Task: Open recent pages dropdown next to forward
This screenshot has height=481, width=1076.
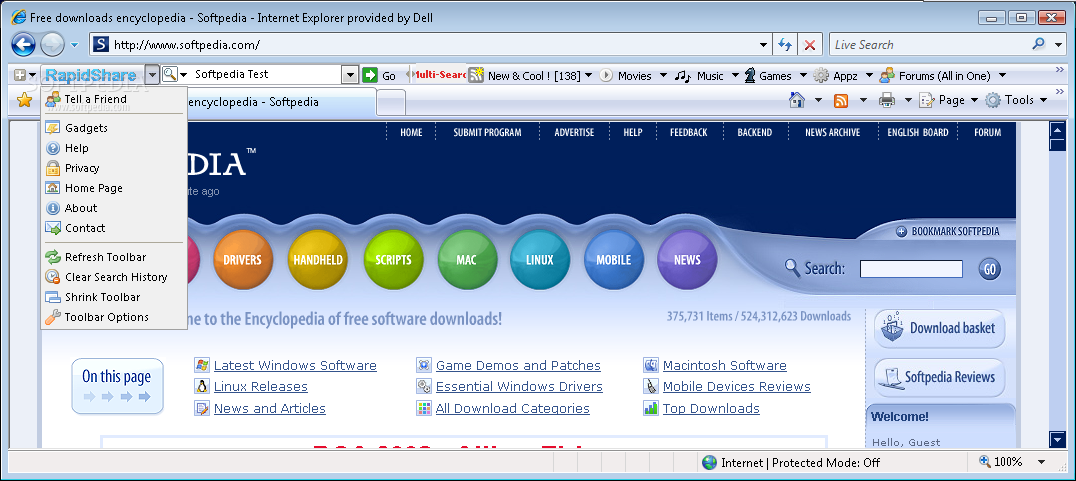Action: click(74, 45)
